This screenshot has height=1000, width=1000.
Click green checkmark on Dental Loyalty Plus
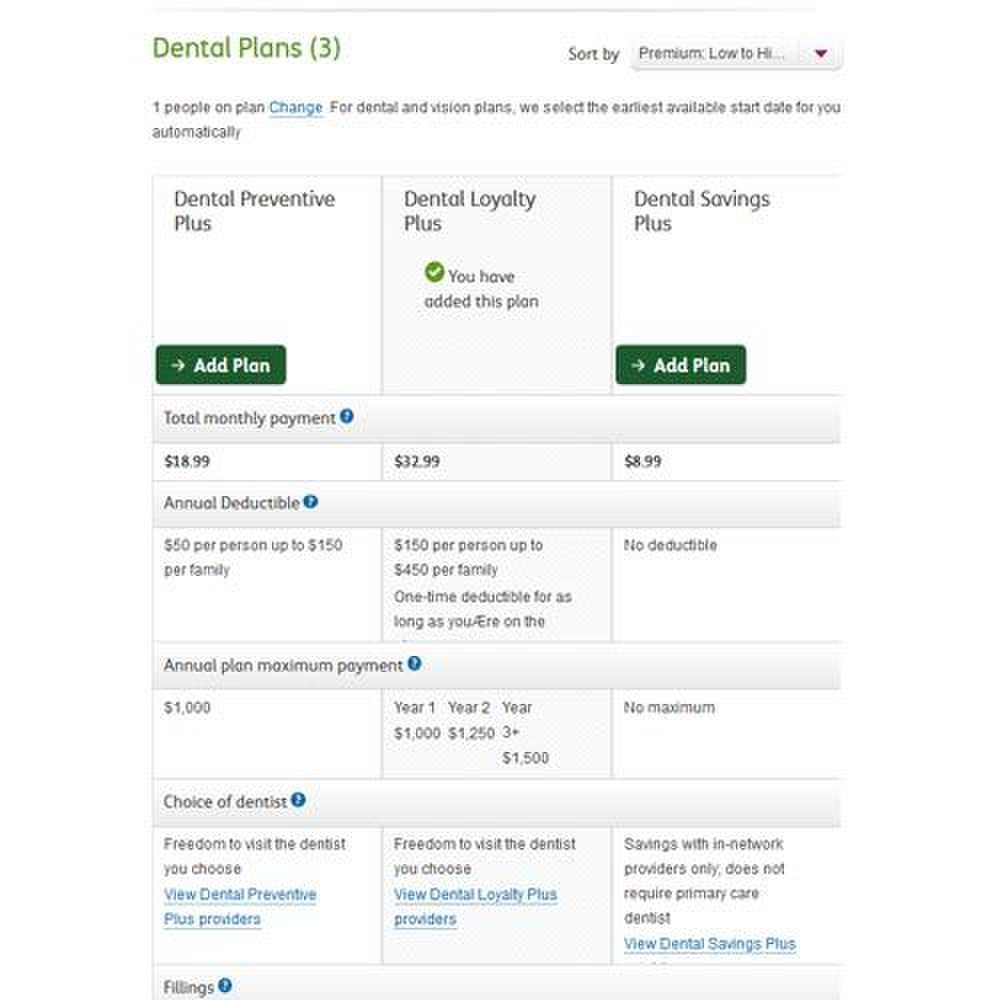434,272
